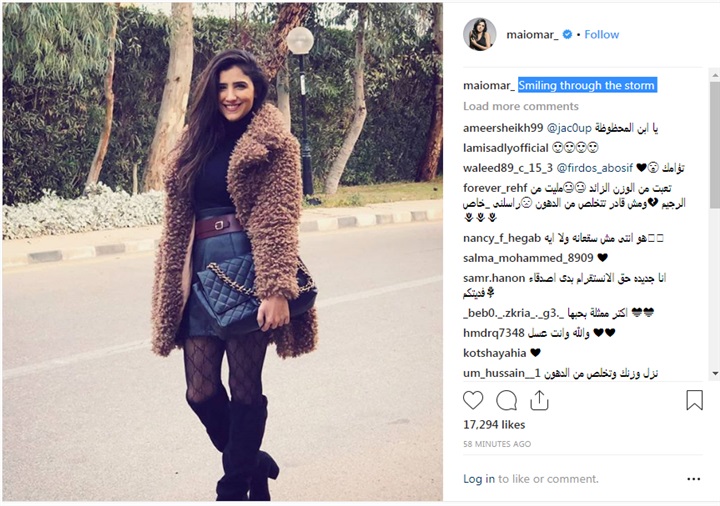Open the three-dot more options menu
Viewport: 720px width, 506px height.
tap(693, 479)
